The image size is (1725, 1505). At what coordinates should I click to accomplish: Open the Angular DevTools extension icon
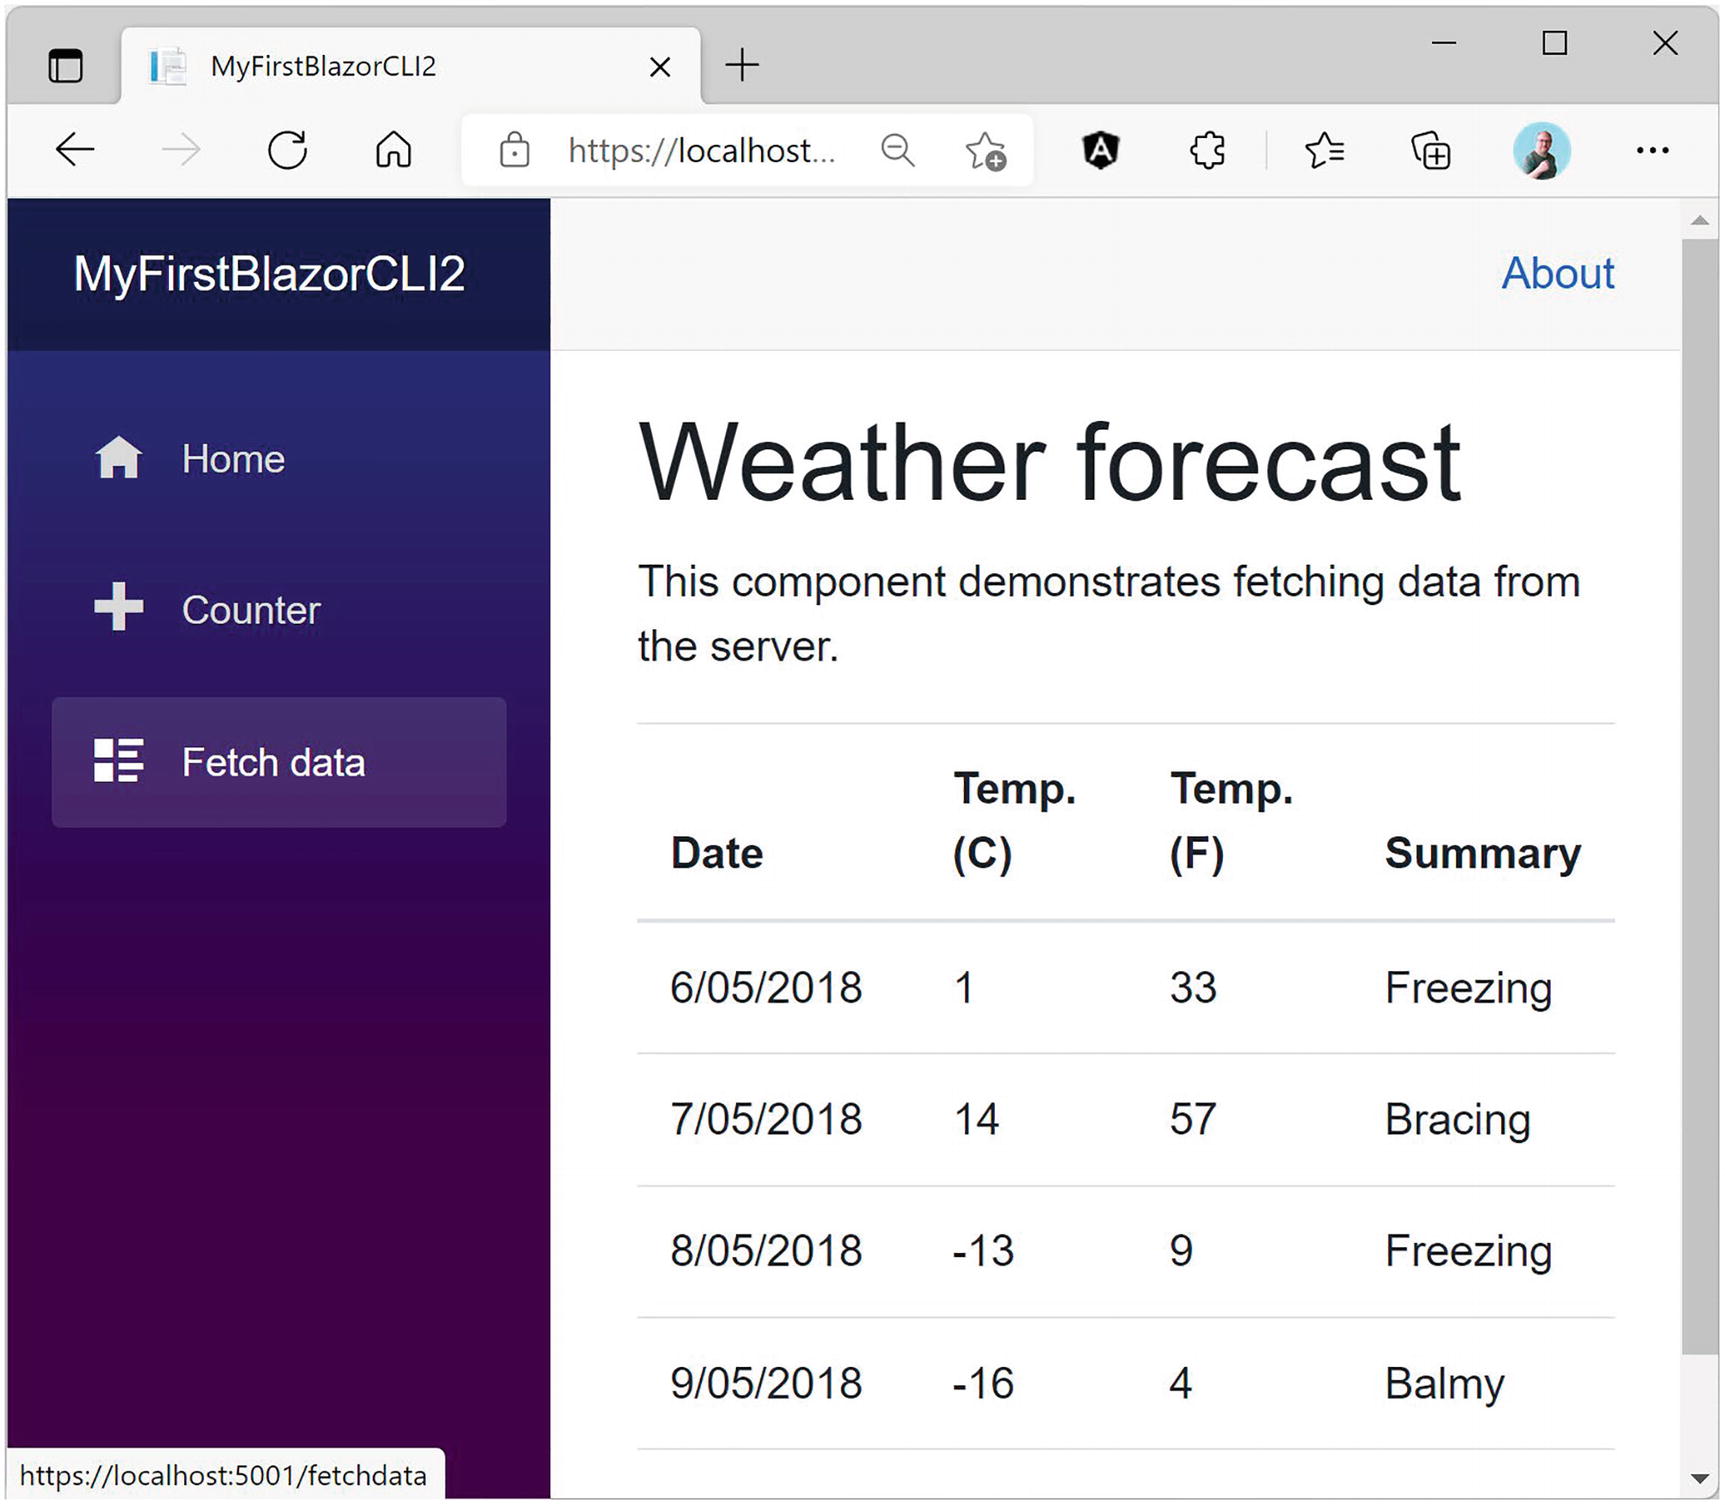[x=1100, y=150]
